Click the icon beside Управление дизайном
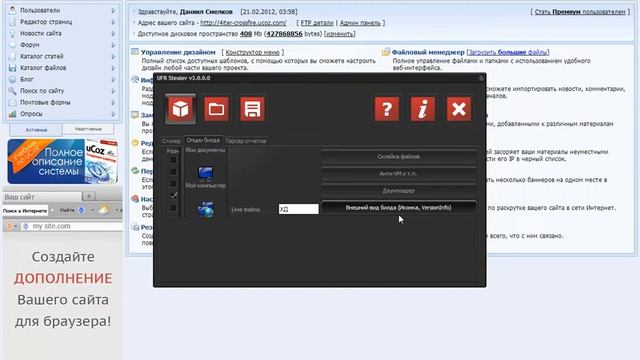 coord(135,52)
